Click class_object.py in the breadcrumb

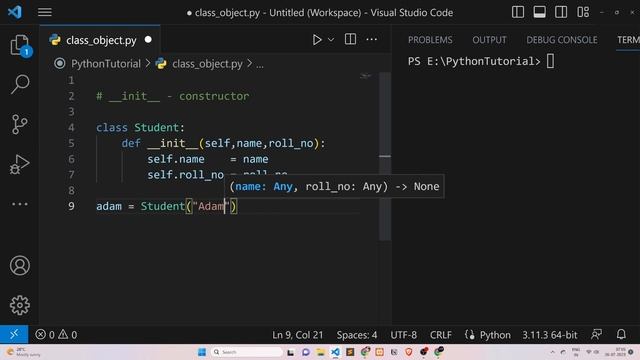click(207, 64)
